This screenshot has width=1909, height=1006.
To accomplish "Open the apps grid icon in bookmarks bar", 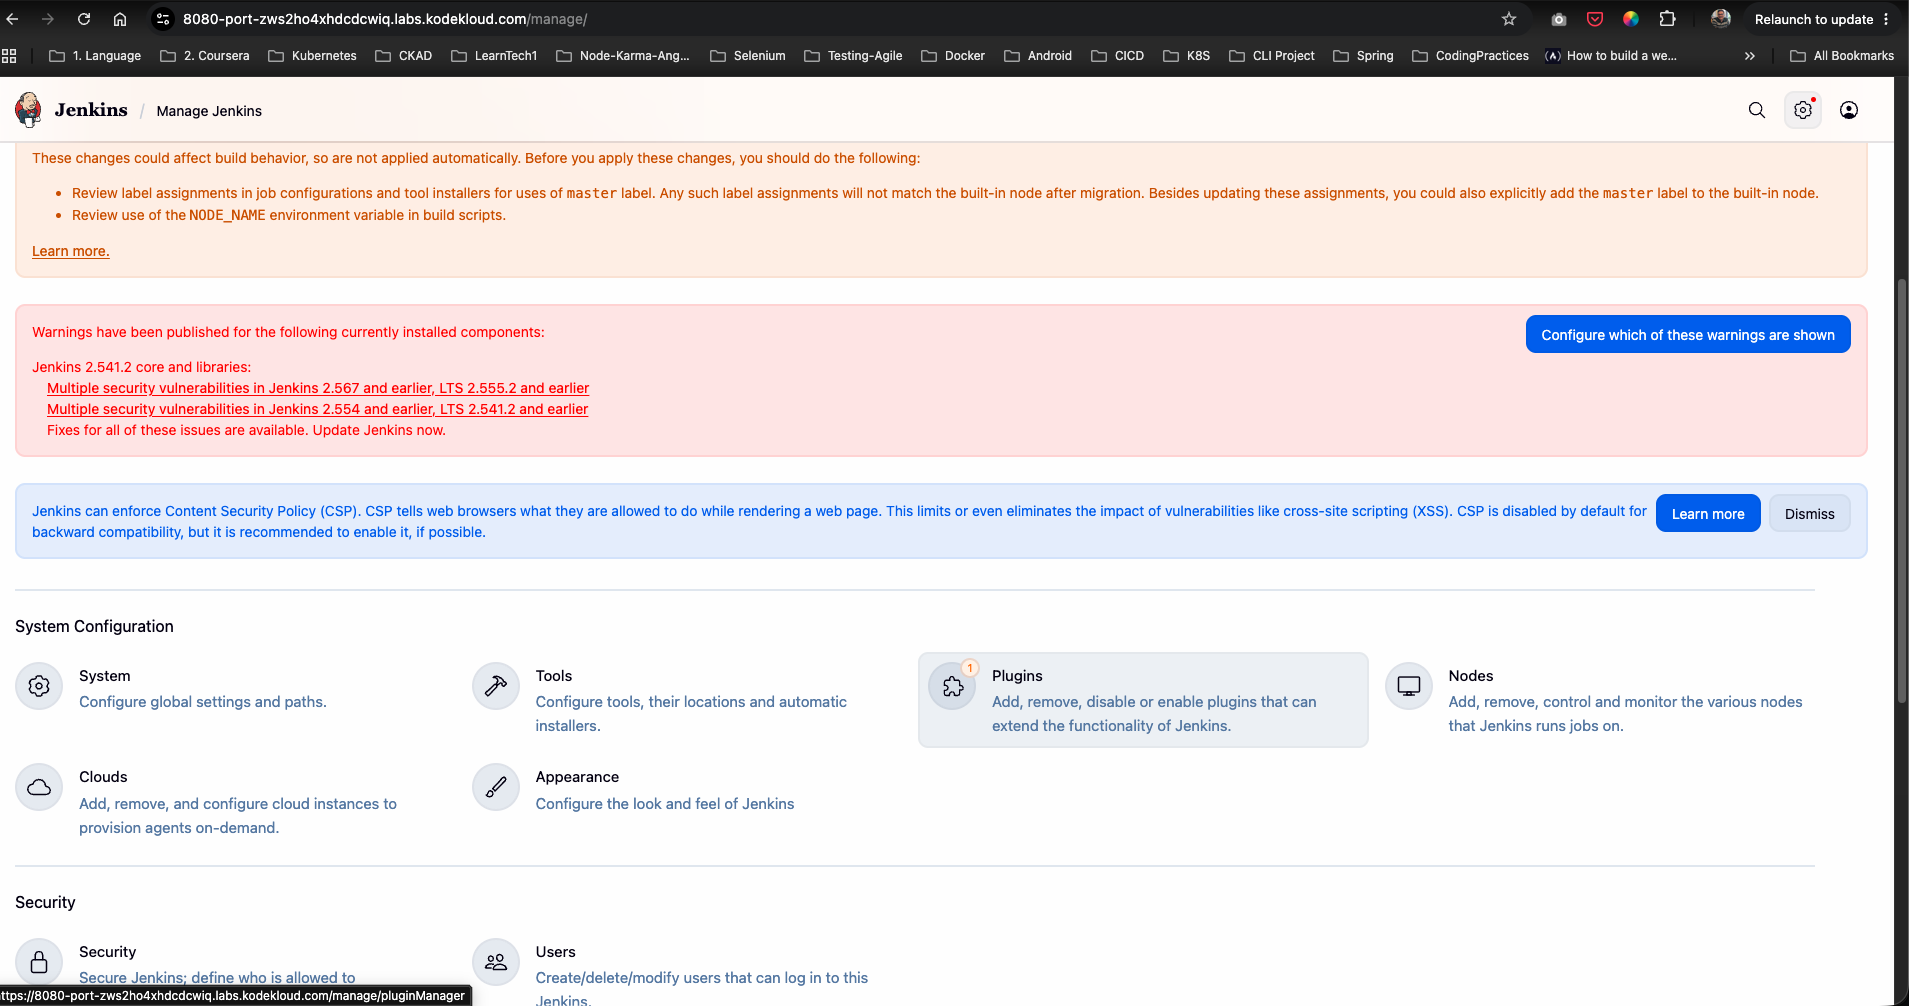I will [x=9, y=56].
